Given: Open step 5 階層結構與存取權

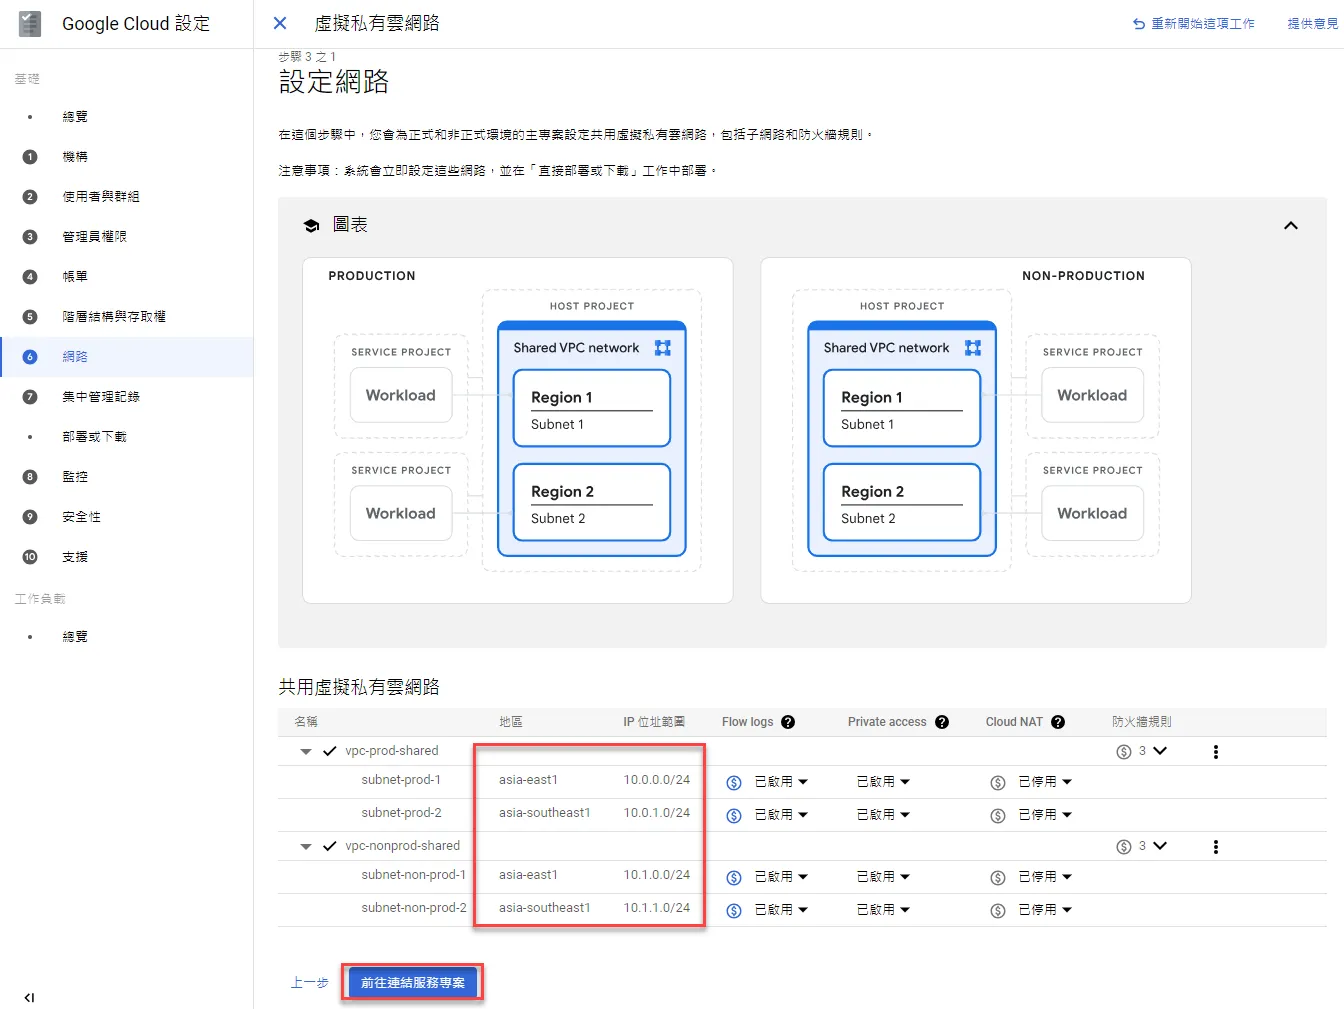Looking at the screenshot, I should click(114, 317).
